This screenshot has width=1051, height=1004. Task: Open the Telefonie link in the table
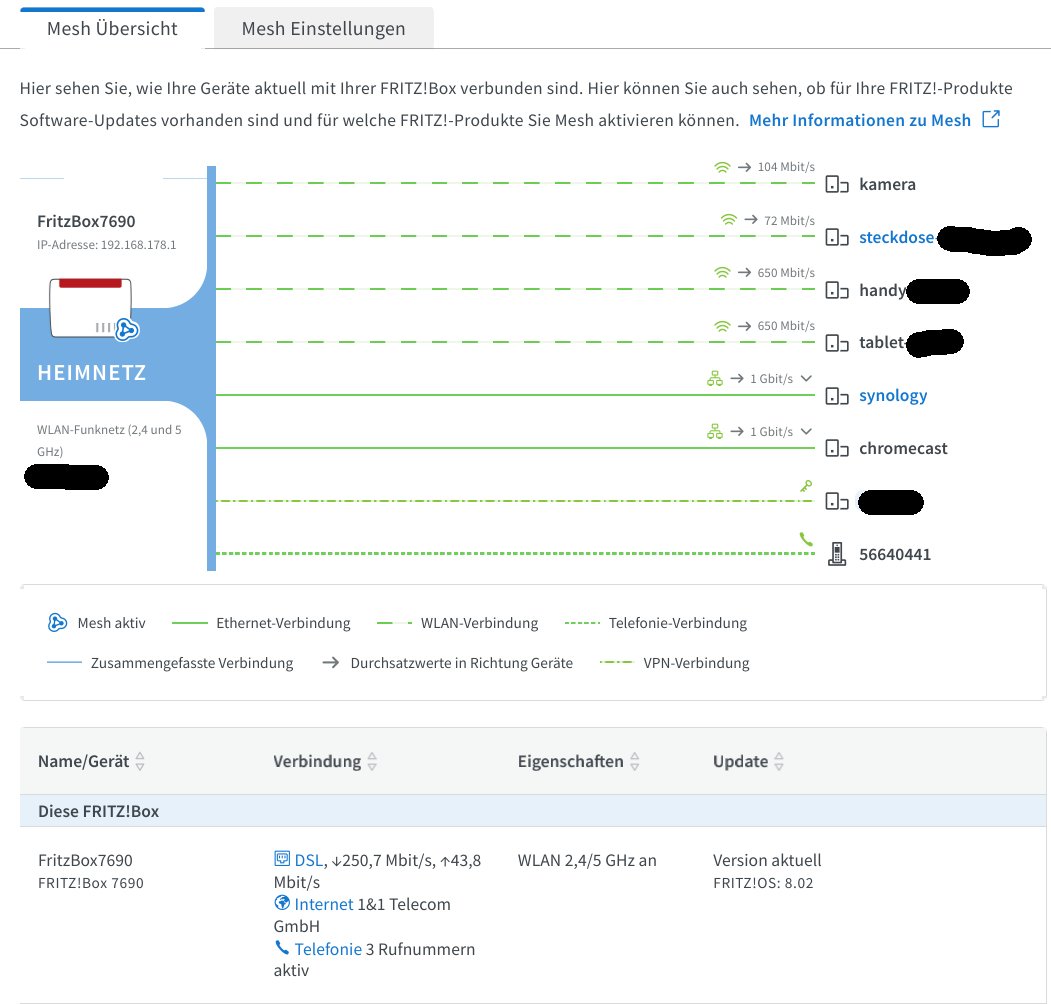coord(328,949)
